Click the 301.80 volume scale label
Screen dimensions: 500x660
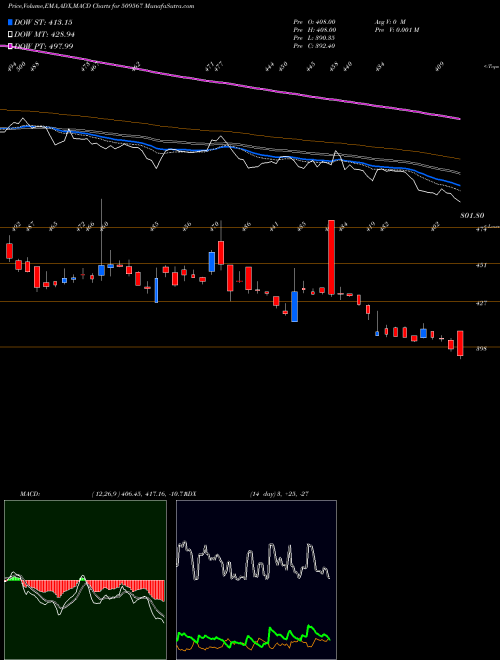point(472,216)
